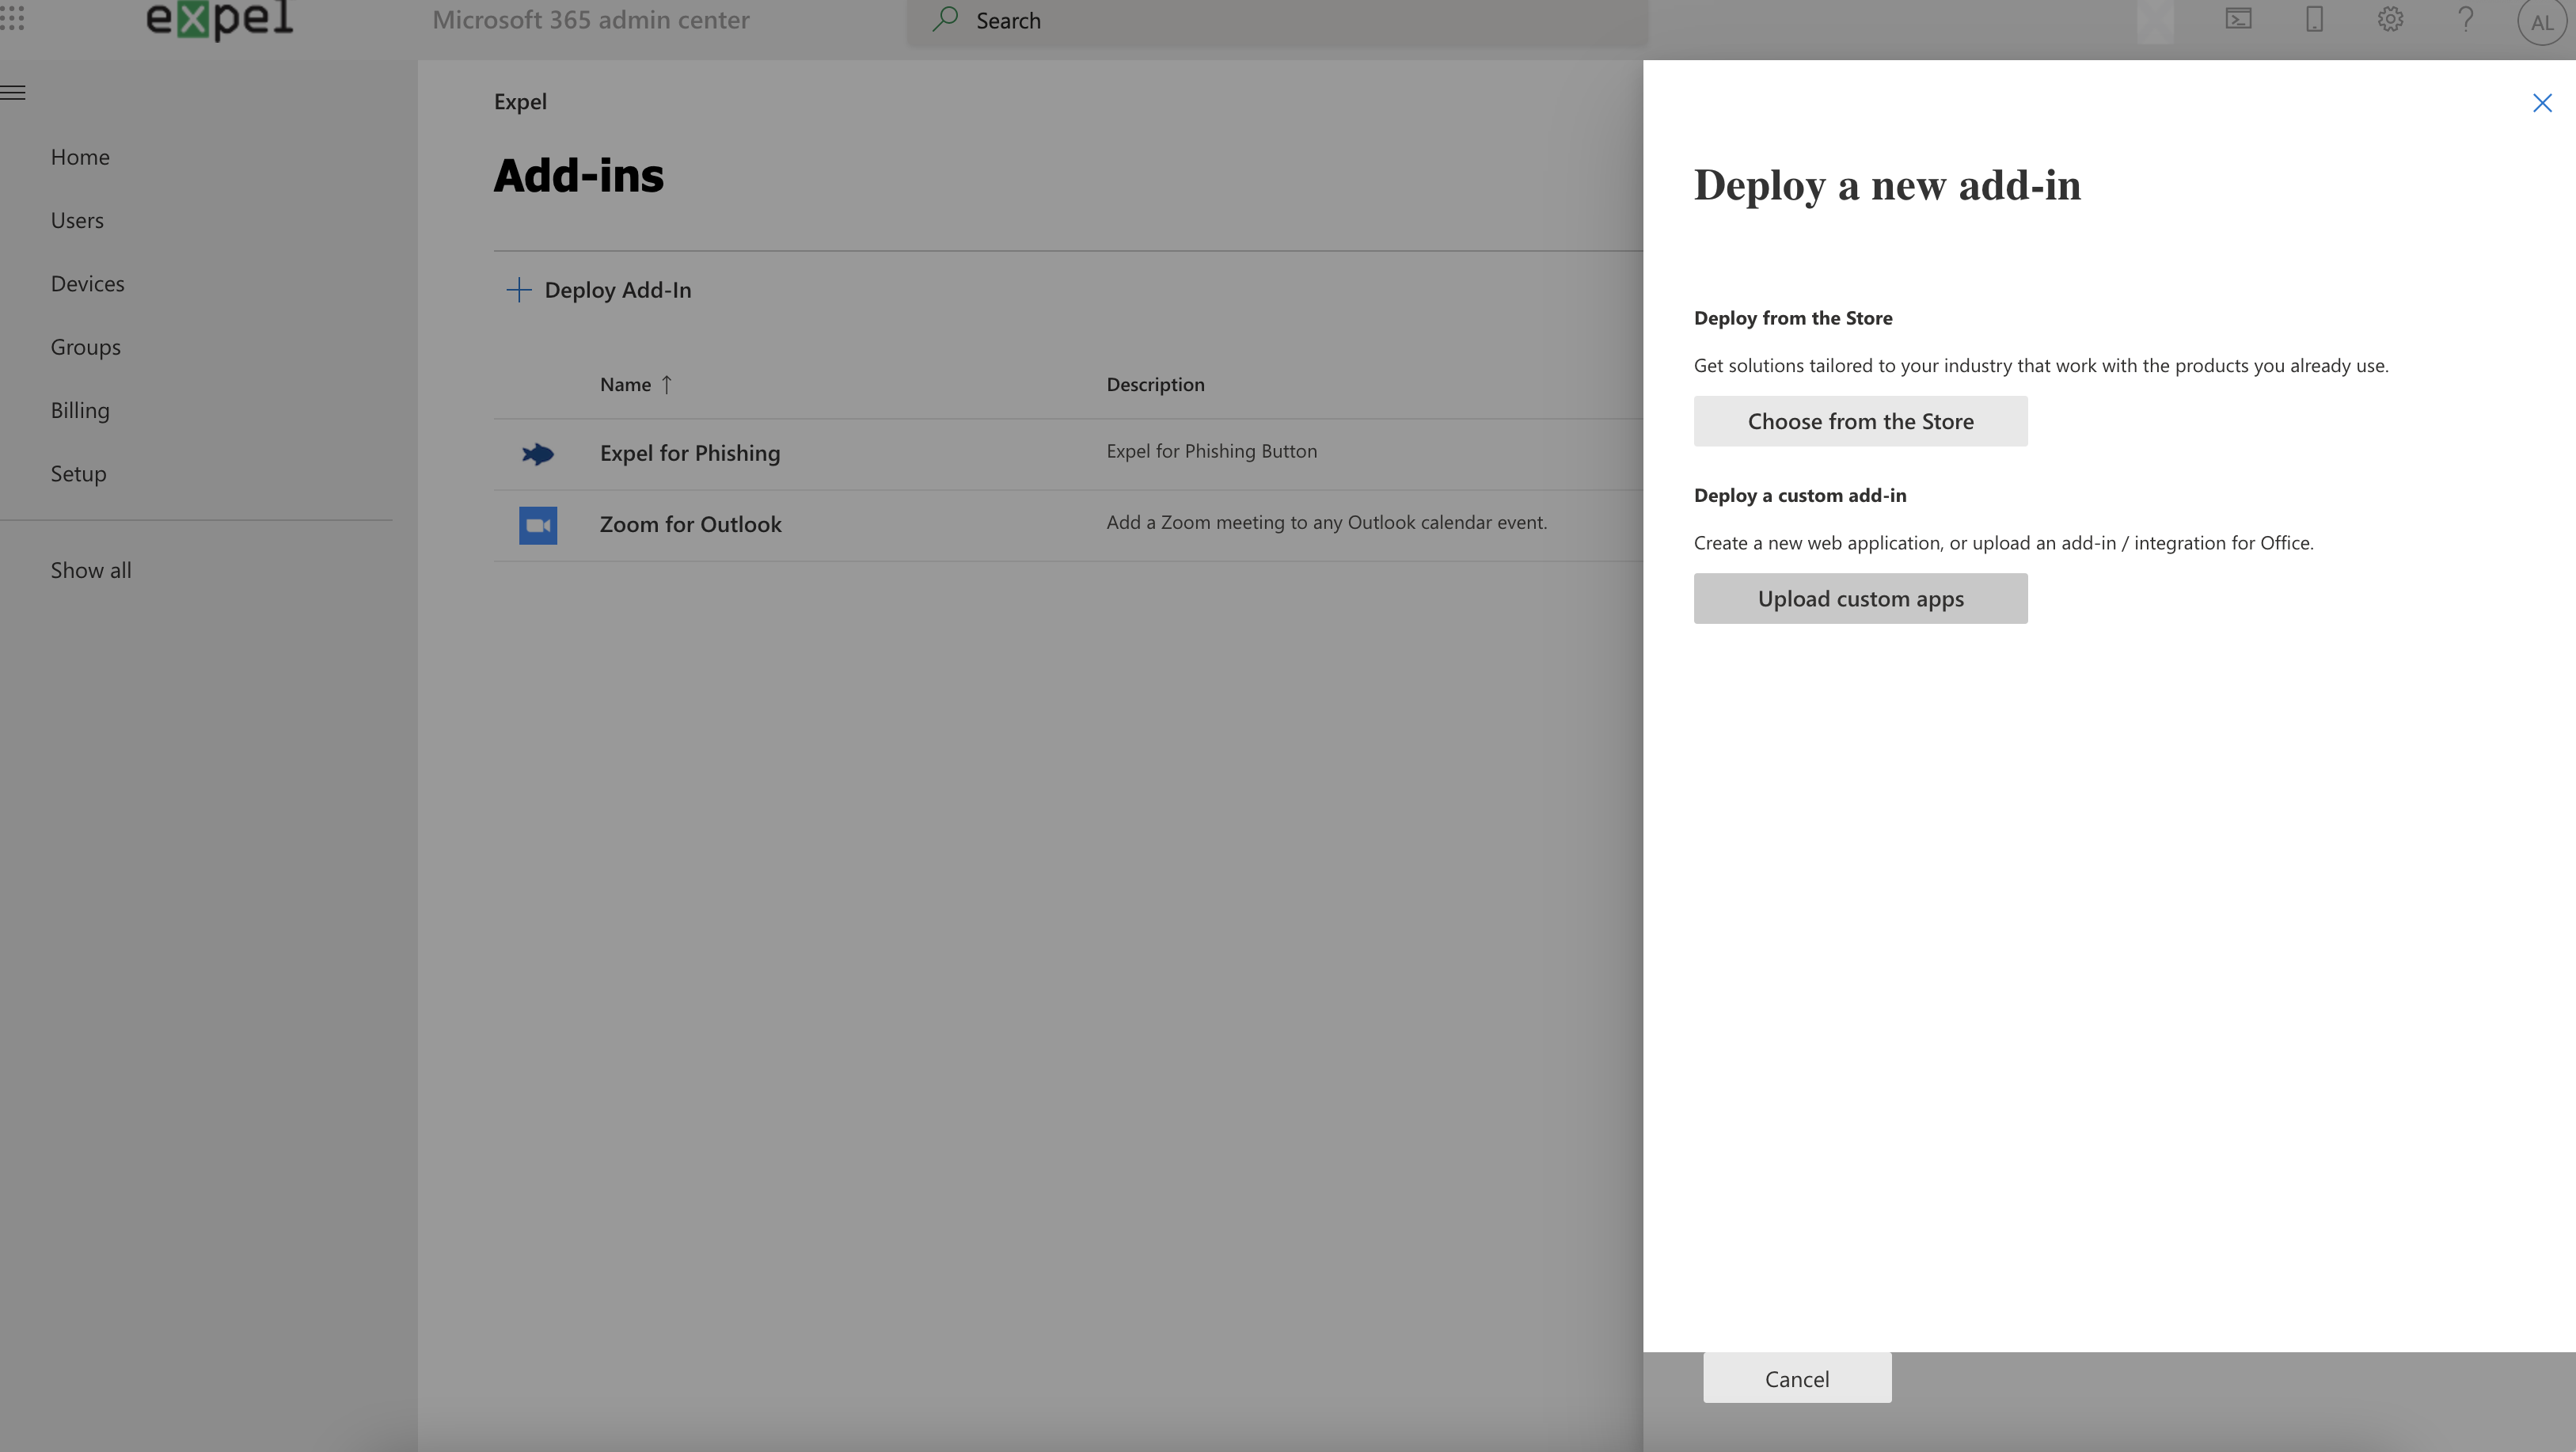Open the mobile app phone icon
The image size is (2576, 1452).
coord(2314,19)
